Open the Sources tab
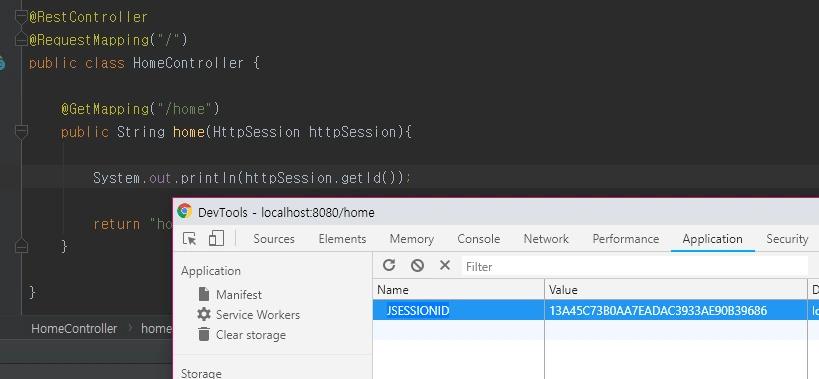This screenshot has width=819, height=379. pyautogui.click(x=274, y=239)
